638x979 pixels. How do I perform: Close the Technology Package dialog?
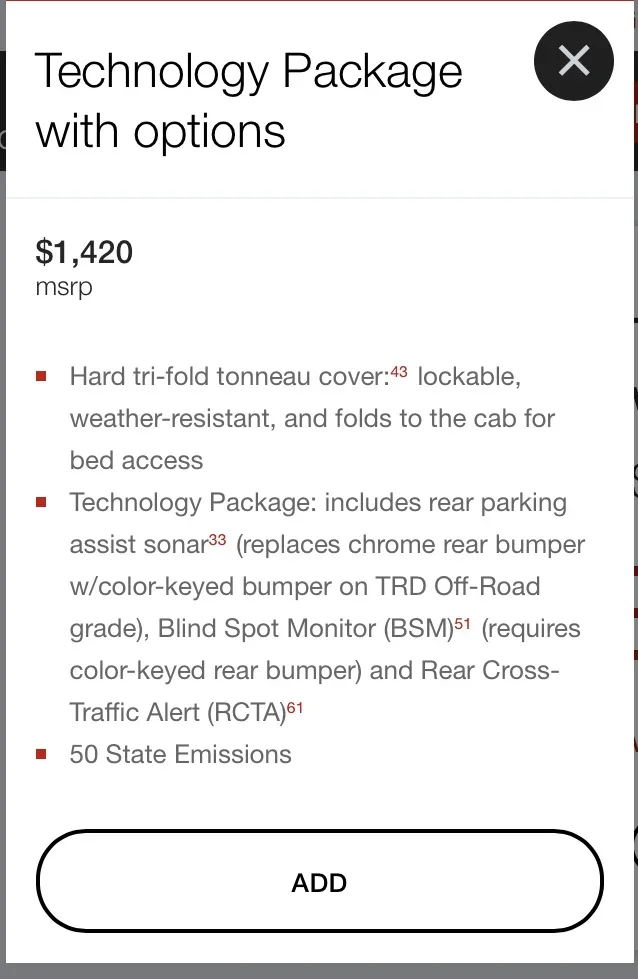point(574,61)
